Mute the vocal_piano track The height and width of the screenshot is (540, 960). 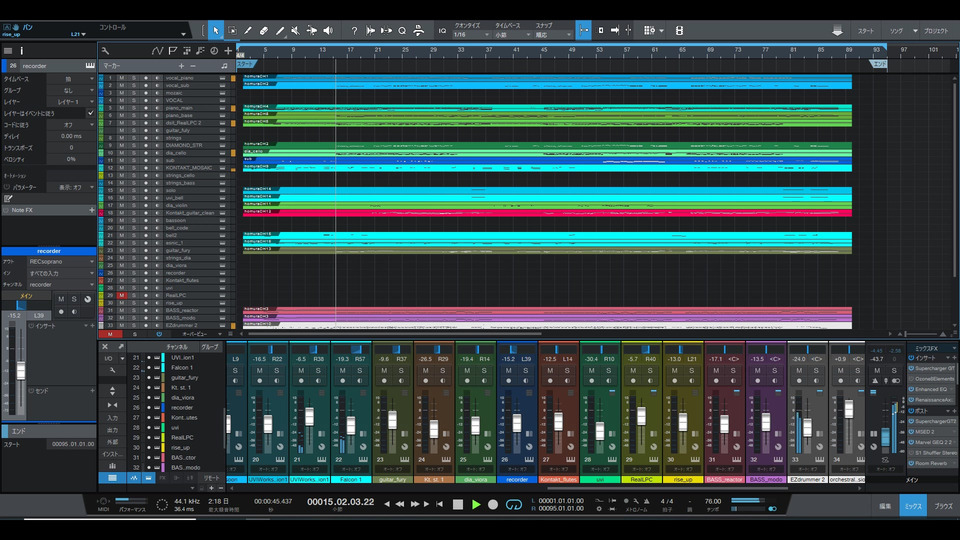point(121,77)
